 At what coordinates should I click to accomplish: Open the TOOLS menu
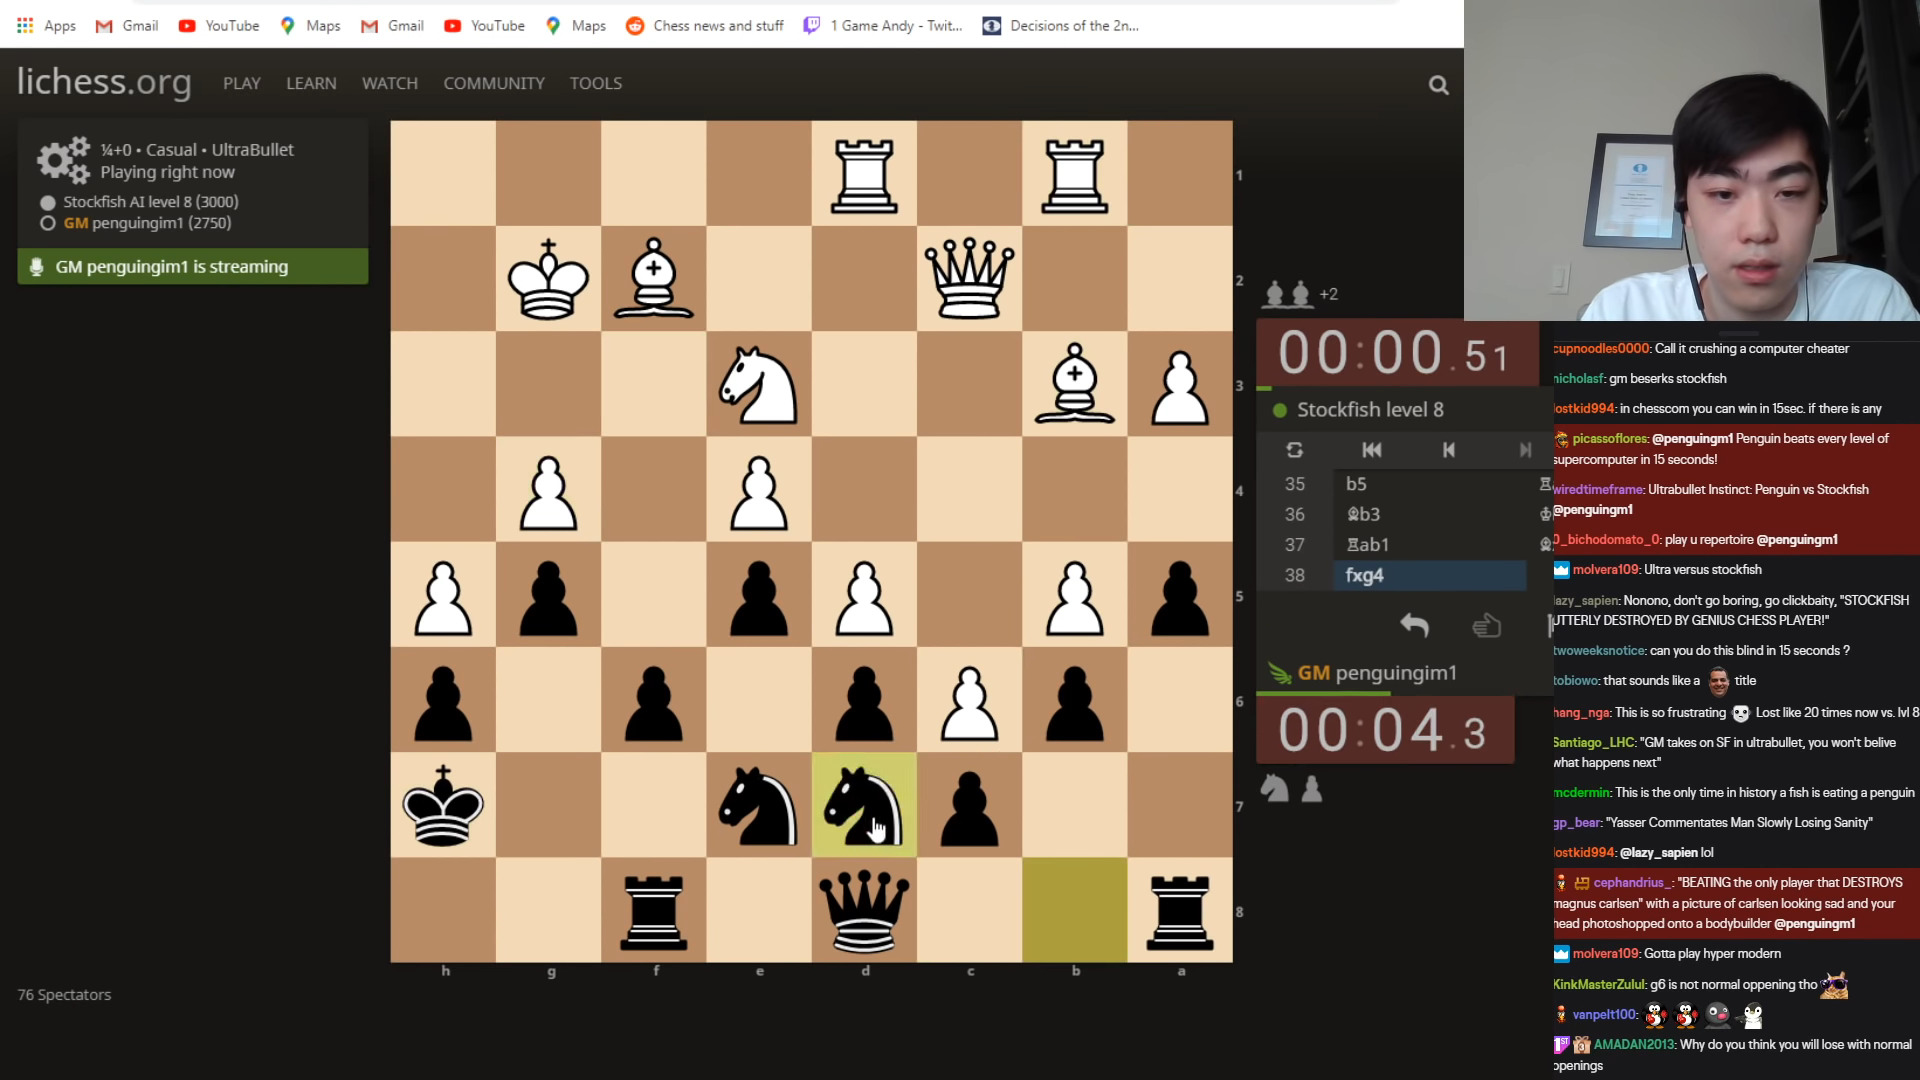click(595, 83)
